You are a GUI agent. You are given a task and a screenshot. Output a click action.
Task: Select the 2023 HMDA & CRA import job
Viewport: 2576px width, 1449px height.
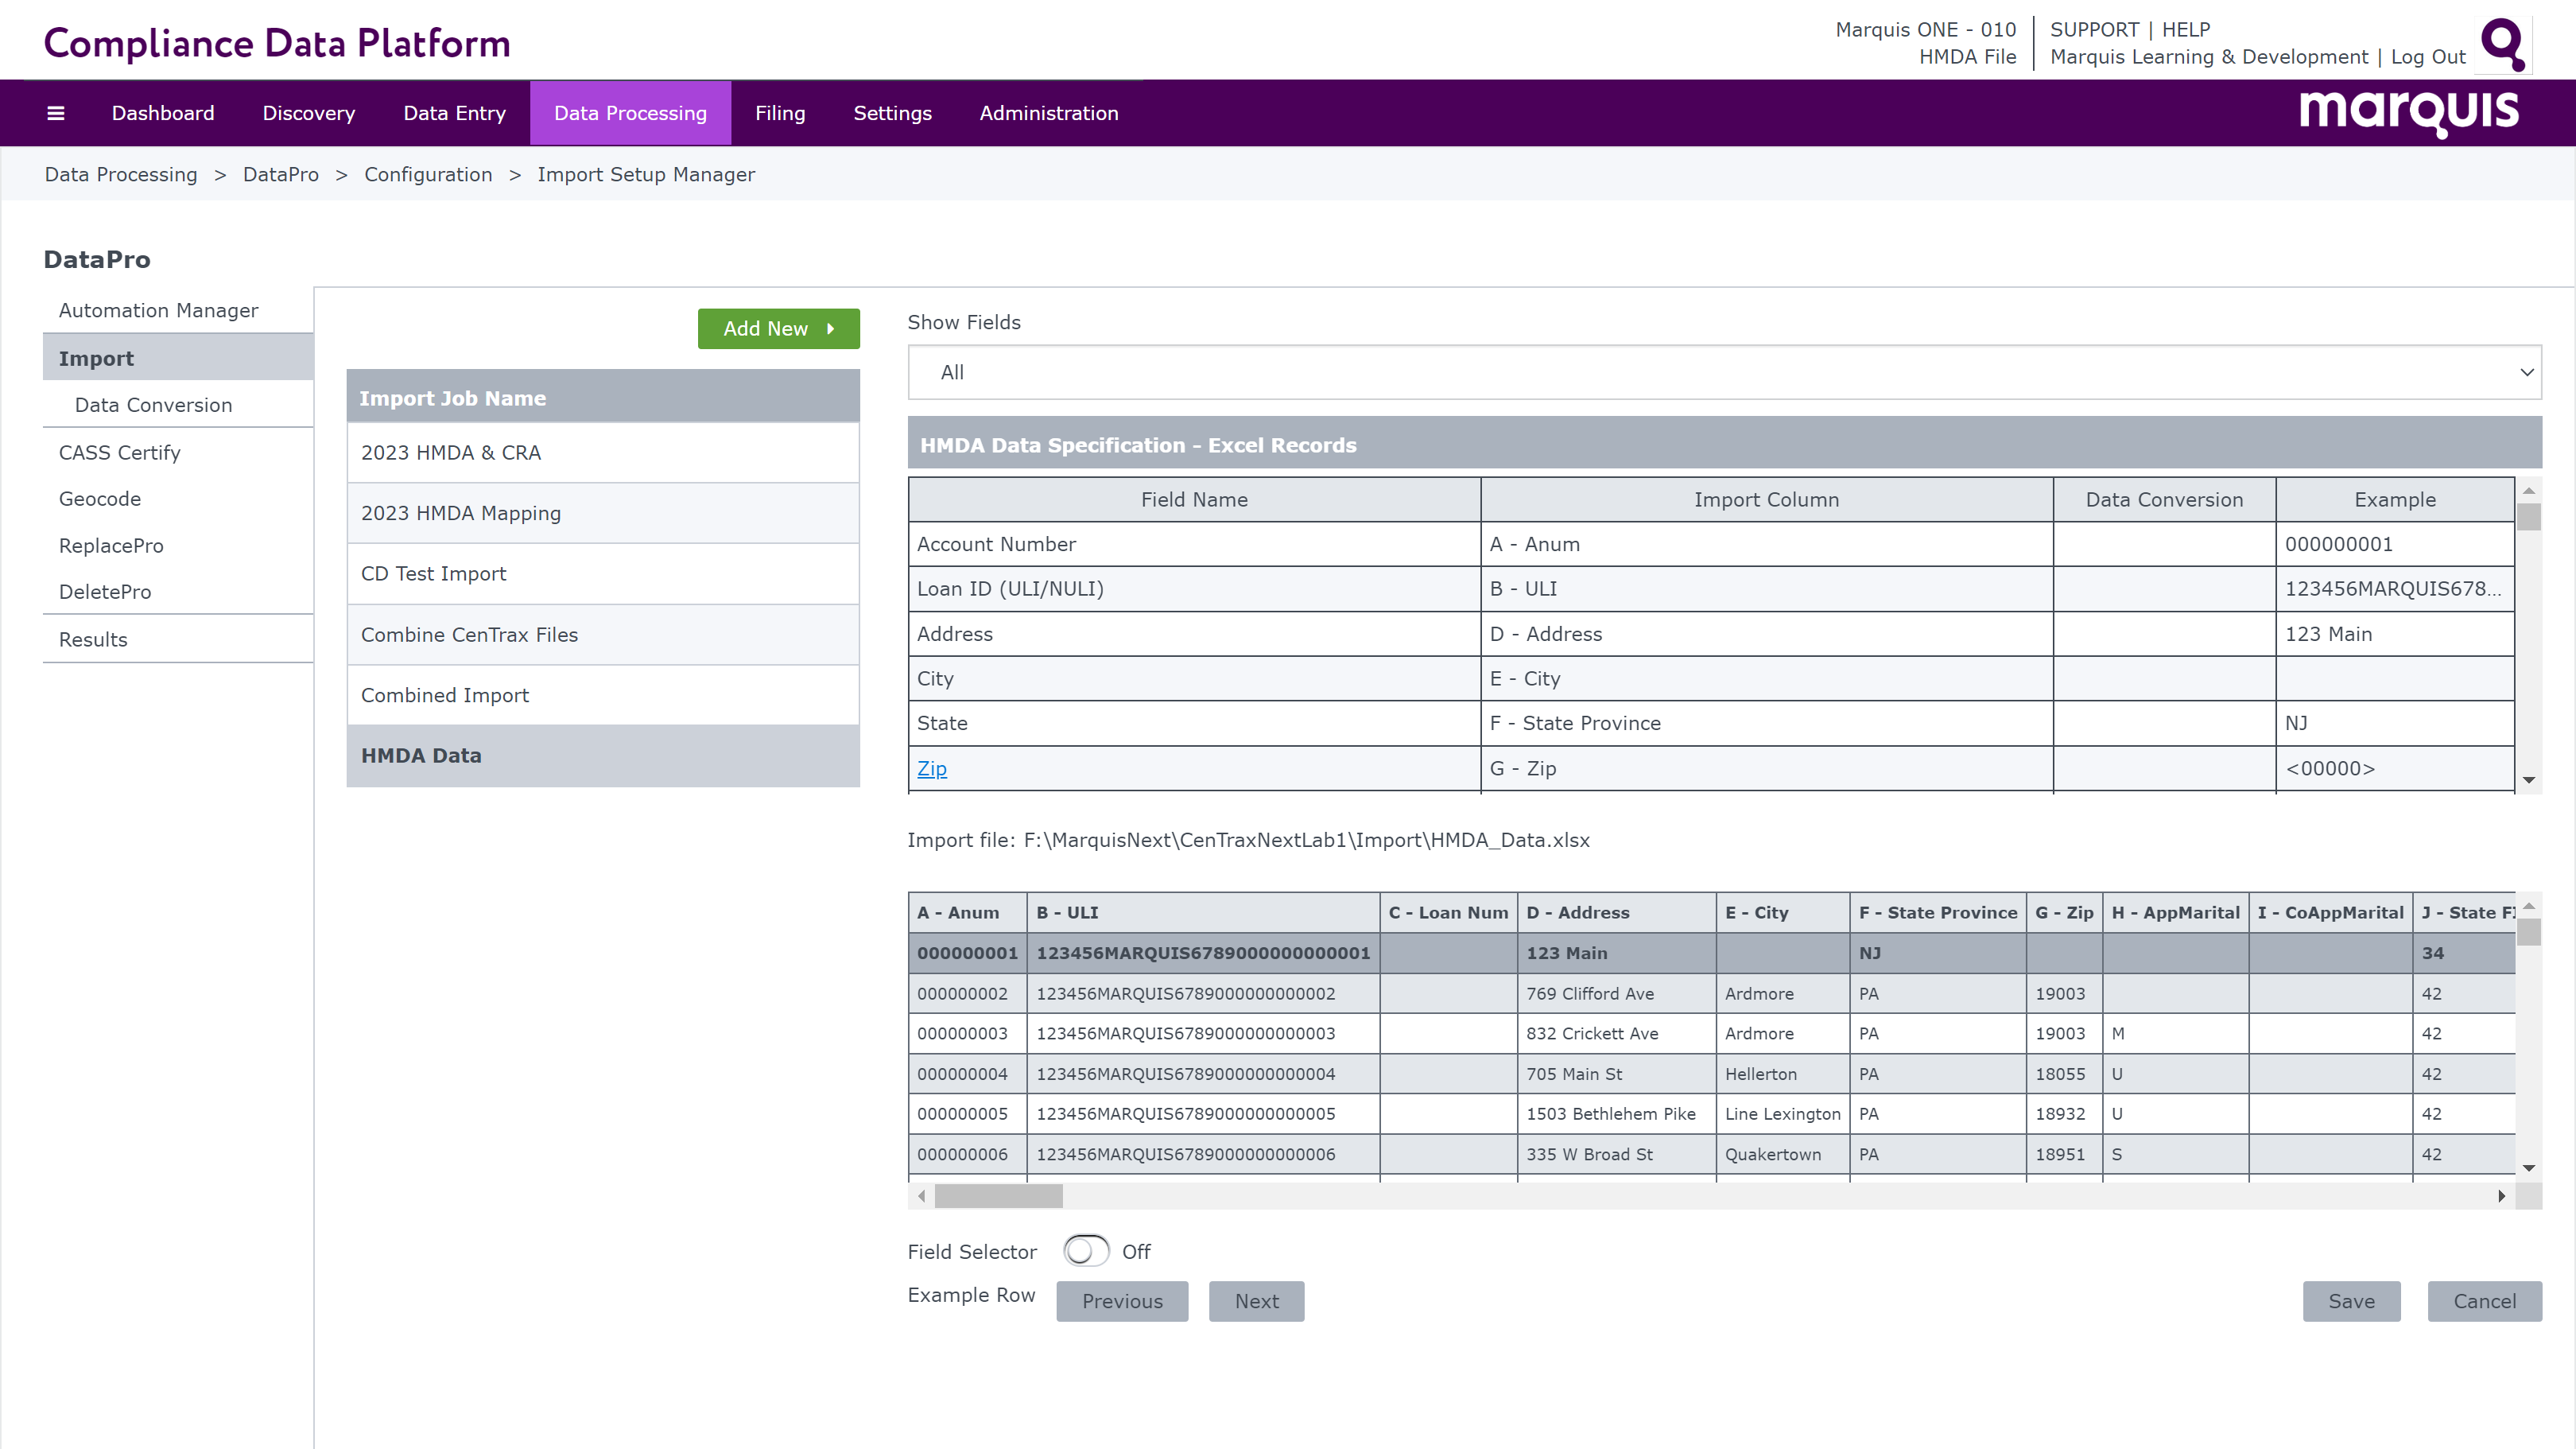(x=603, y=452)
